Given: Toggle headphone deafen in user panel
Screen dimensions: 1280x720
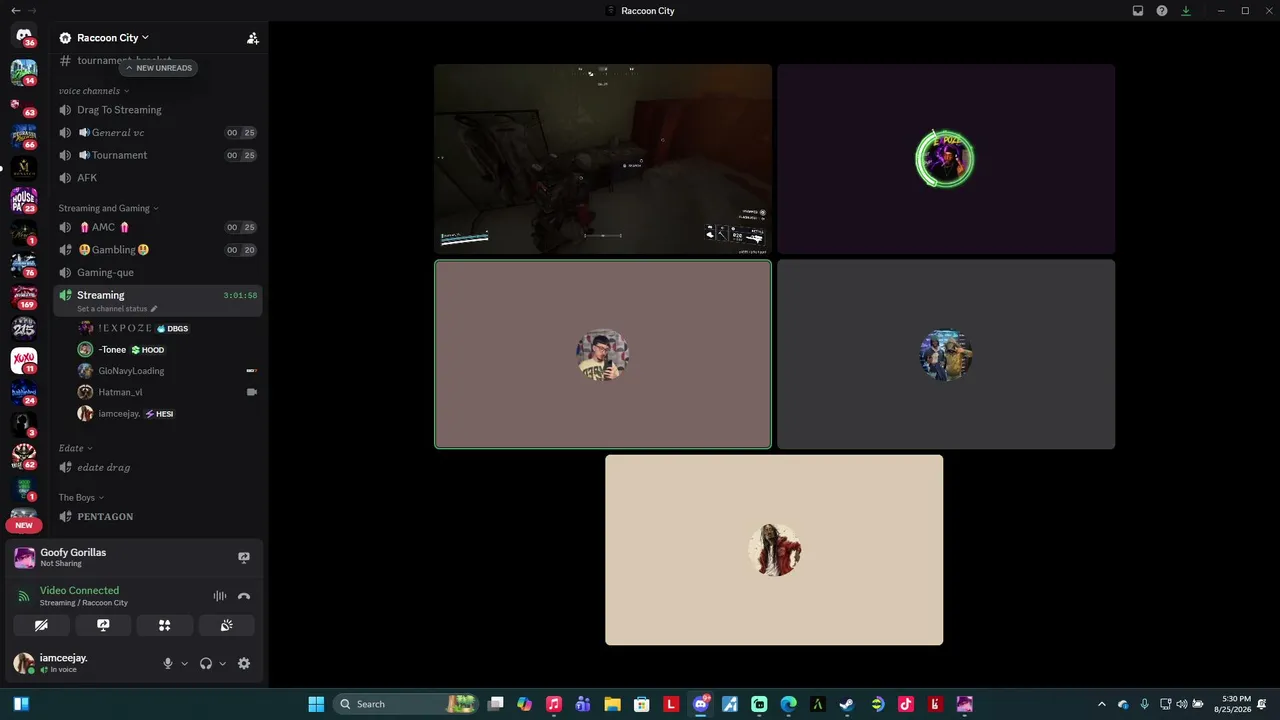Looking at the screenshot, I should [x=206, y=663].
